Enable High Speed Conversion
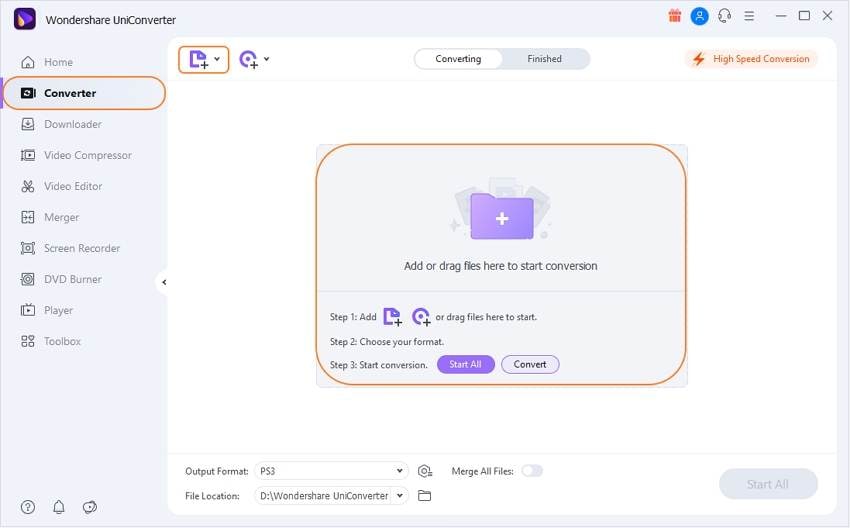The width and height of the screenshot is (850, 528). [751, 59]
